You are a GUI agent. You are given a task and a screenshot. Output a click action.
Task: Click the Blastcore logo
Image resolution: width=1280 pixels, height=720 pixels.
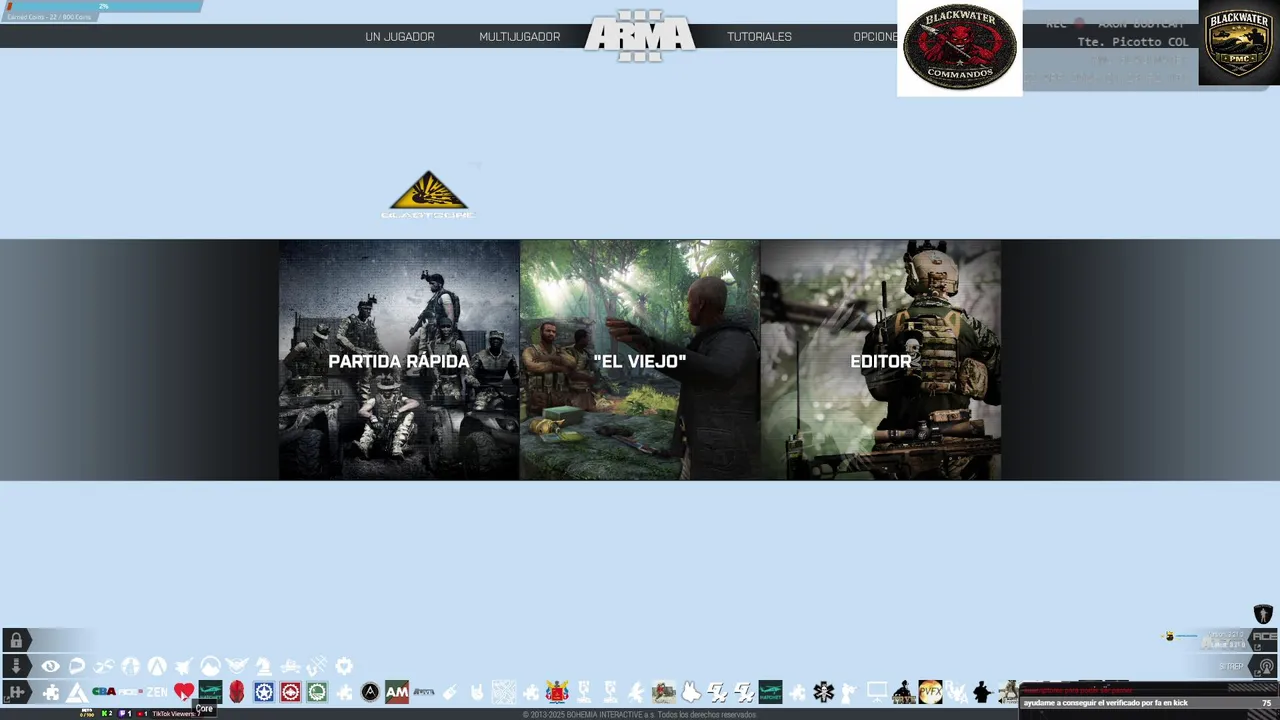pyautogui.click(x=428, y=195)
